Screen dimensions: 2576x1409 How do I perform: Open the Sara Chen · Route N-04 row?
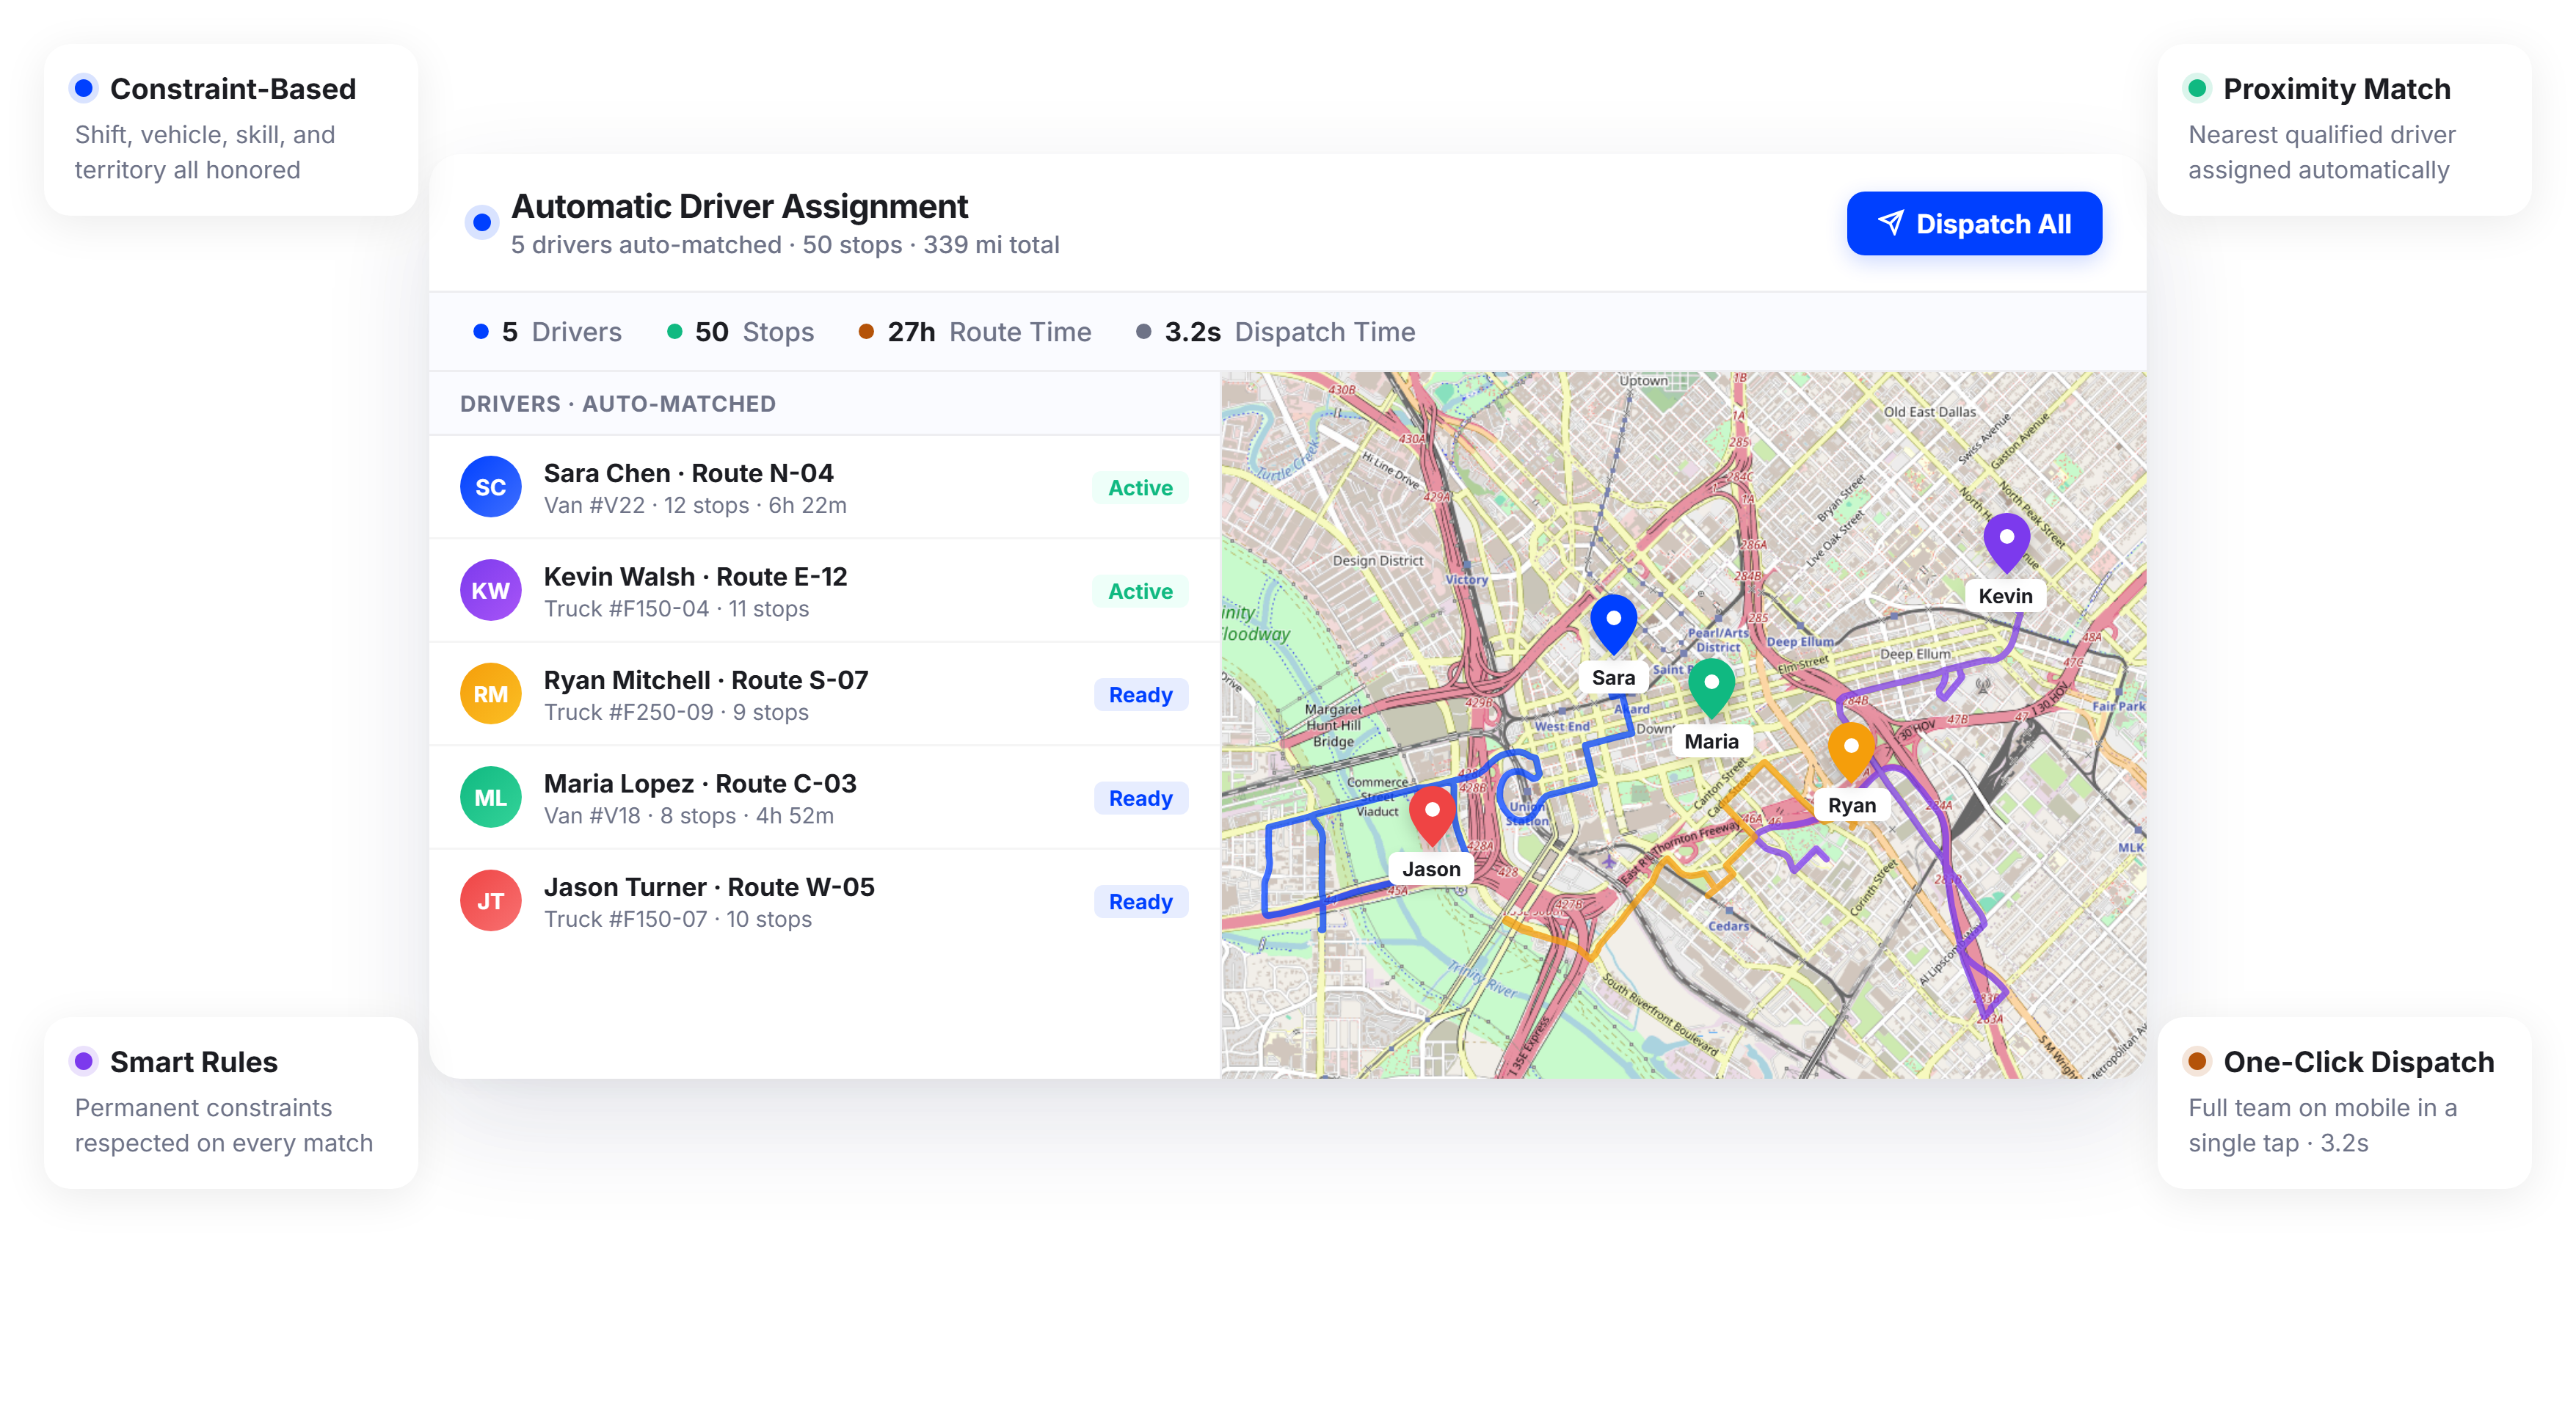[824, 487]
